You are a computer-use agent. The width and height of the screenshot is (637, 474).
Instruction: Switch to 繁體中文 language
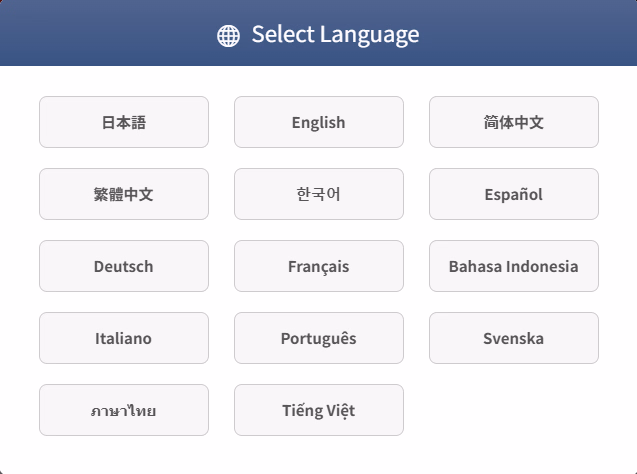coord(124,194)
